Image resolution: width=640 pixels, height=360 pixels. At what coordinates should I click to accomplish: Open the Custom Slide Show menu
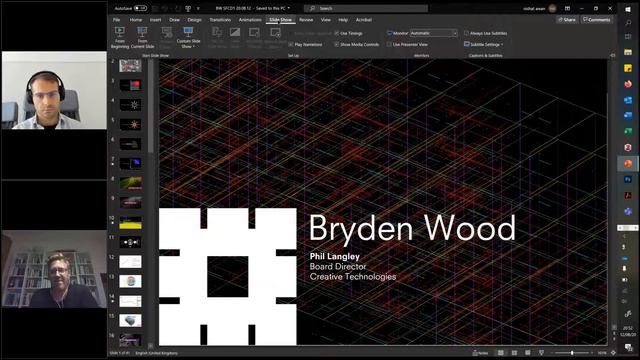(188, 38)
